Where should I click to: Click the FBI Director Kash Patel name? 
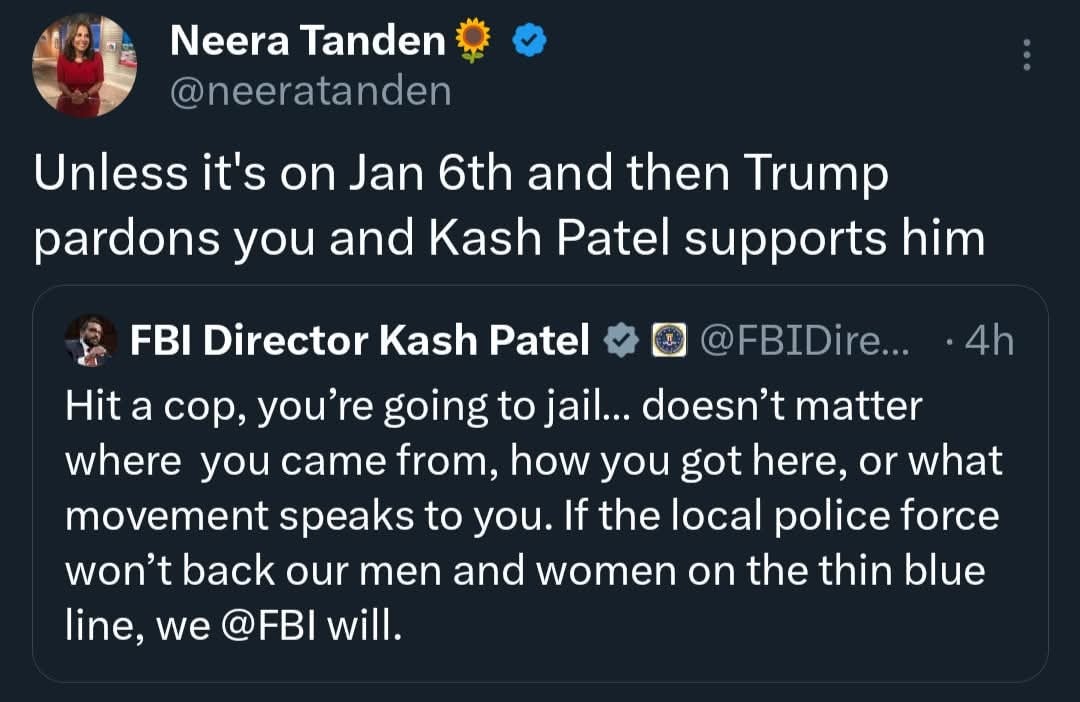click(x=359, y=342)
